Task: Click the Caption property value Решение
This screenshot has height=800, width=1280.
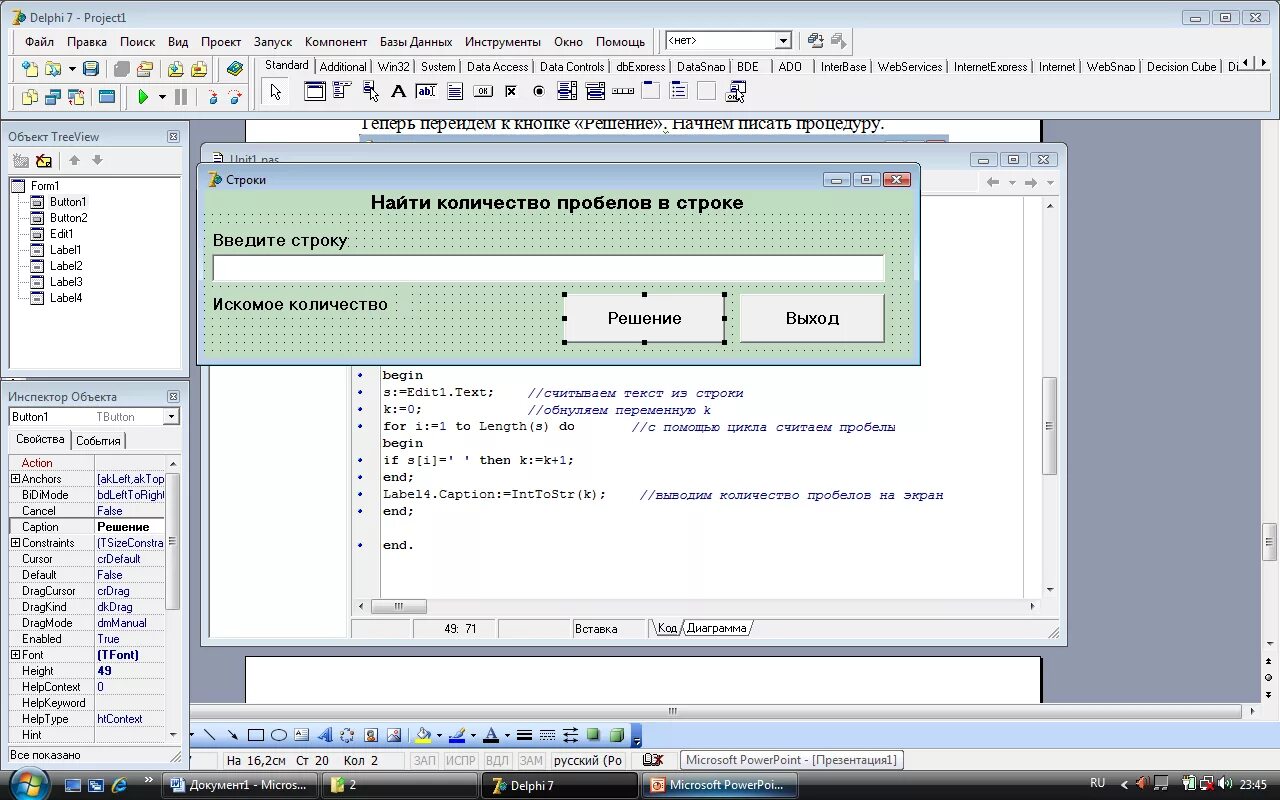Action: tap(130, 527)
